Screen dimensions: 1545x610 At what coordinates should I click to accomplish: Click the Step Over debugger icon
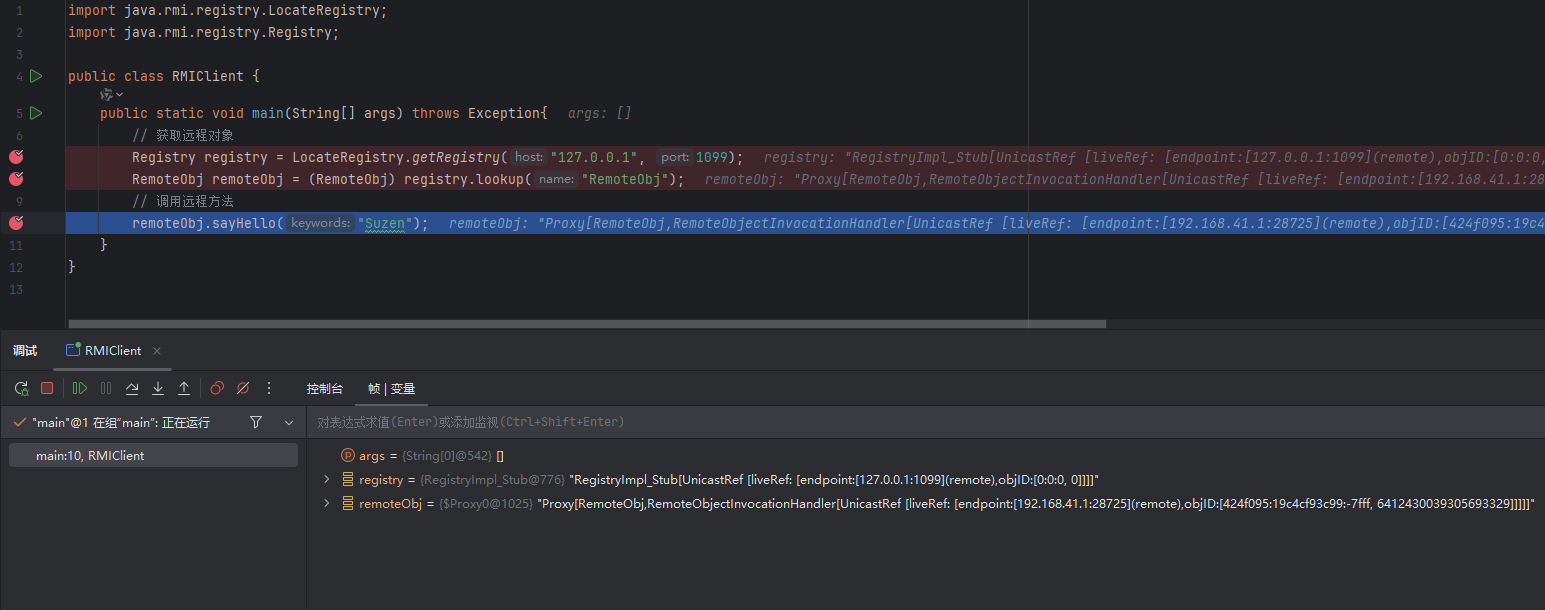[x=132, y=388]
